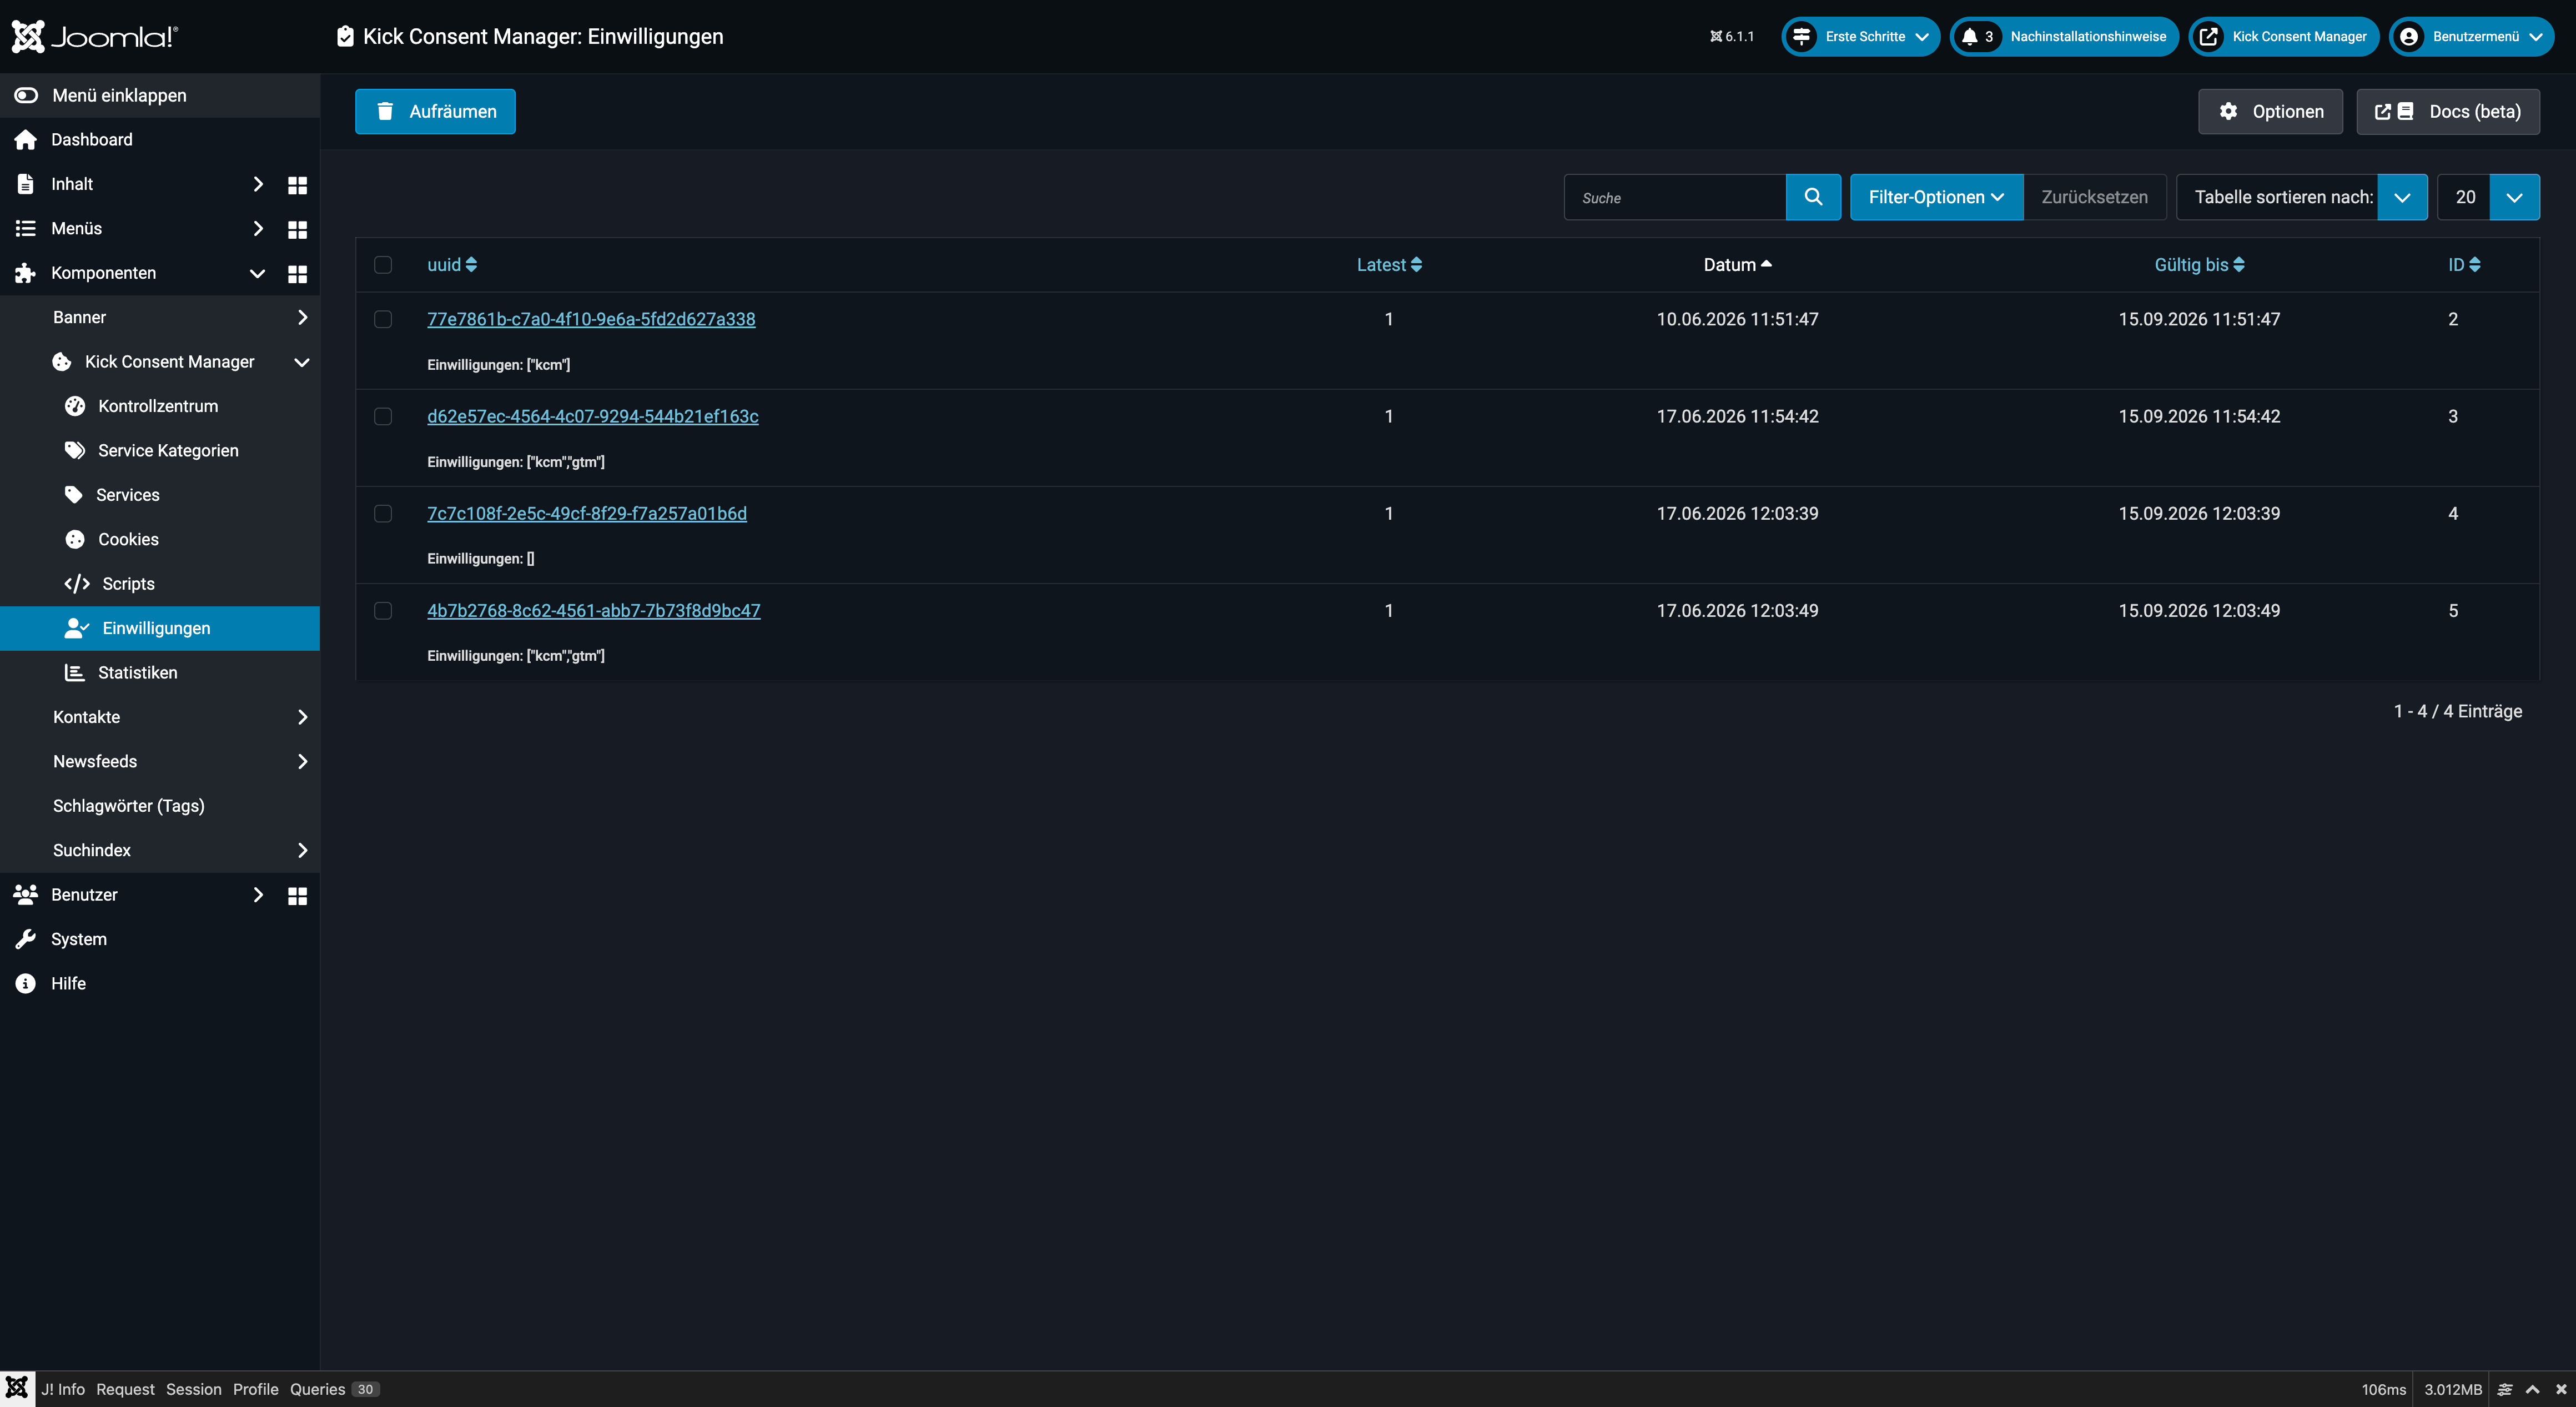The width and height of the screenshot is (2576, 1407).
Task: Sort table by Datum column header
Action: (x=1737, y=265)
